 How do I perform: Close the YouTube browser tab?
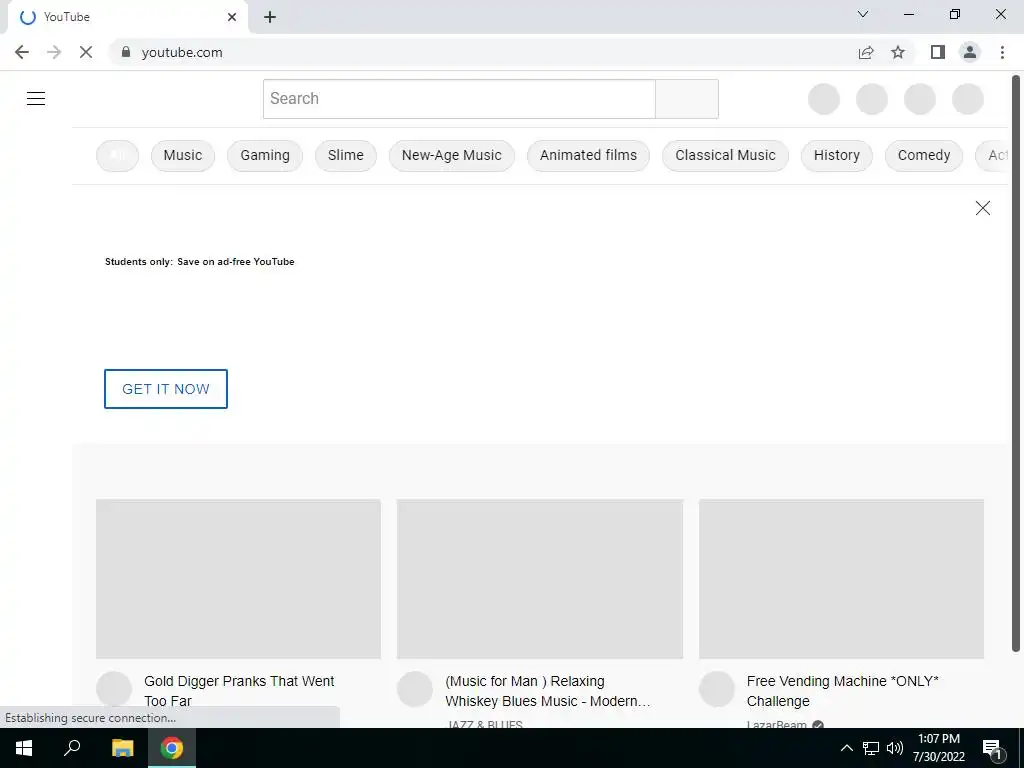point(232,17)
